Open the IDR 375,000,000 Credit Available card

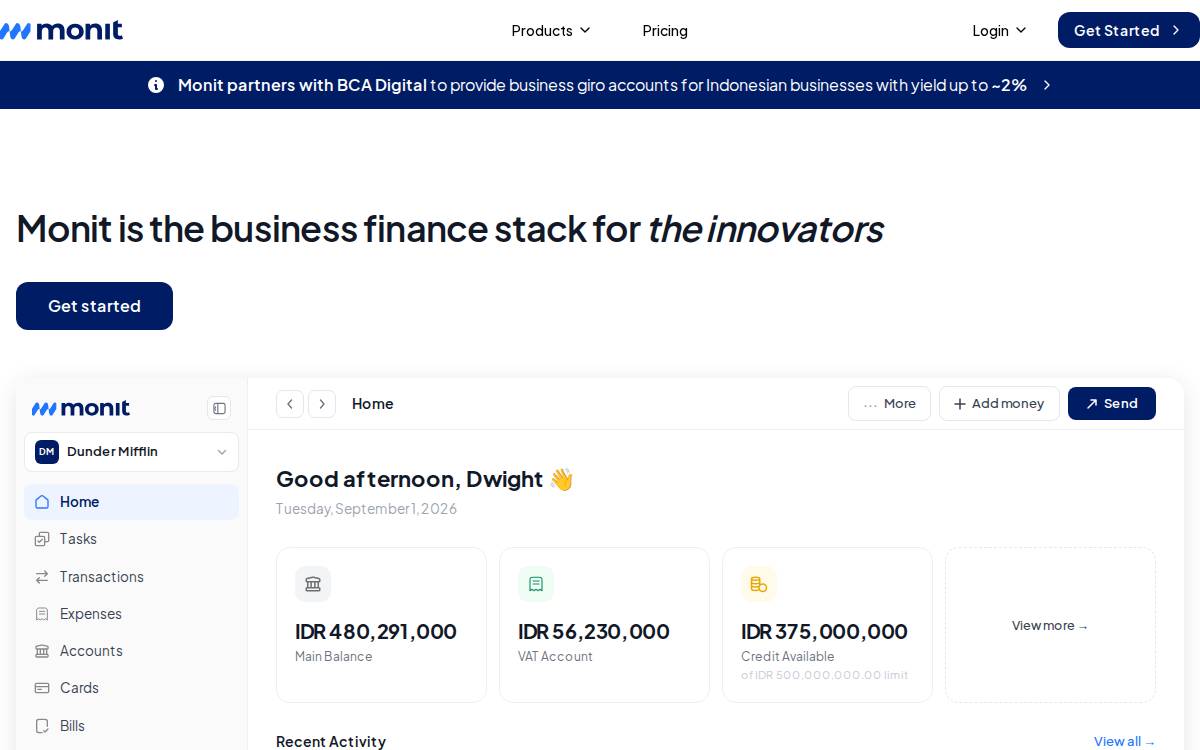coord(827,625)
